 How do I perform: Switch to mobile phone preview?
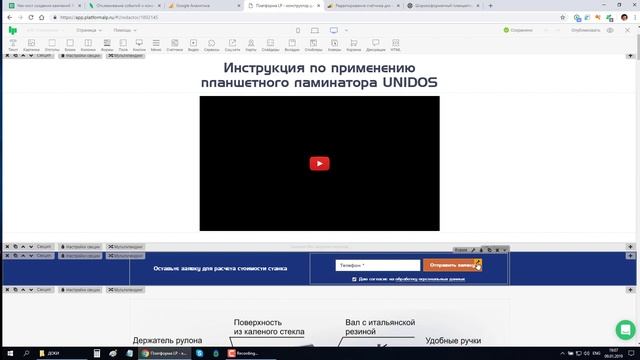[x=298, y=30]
